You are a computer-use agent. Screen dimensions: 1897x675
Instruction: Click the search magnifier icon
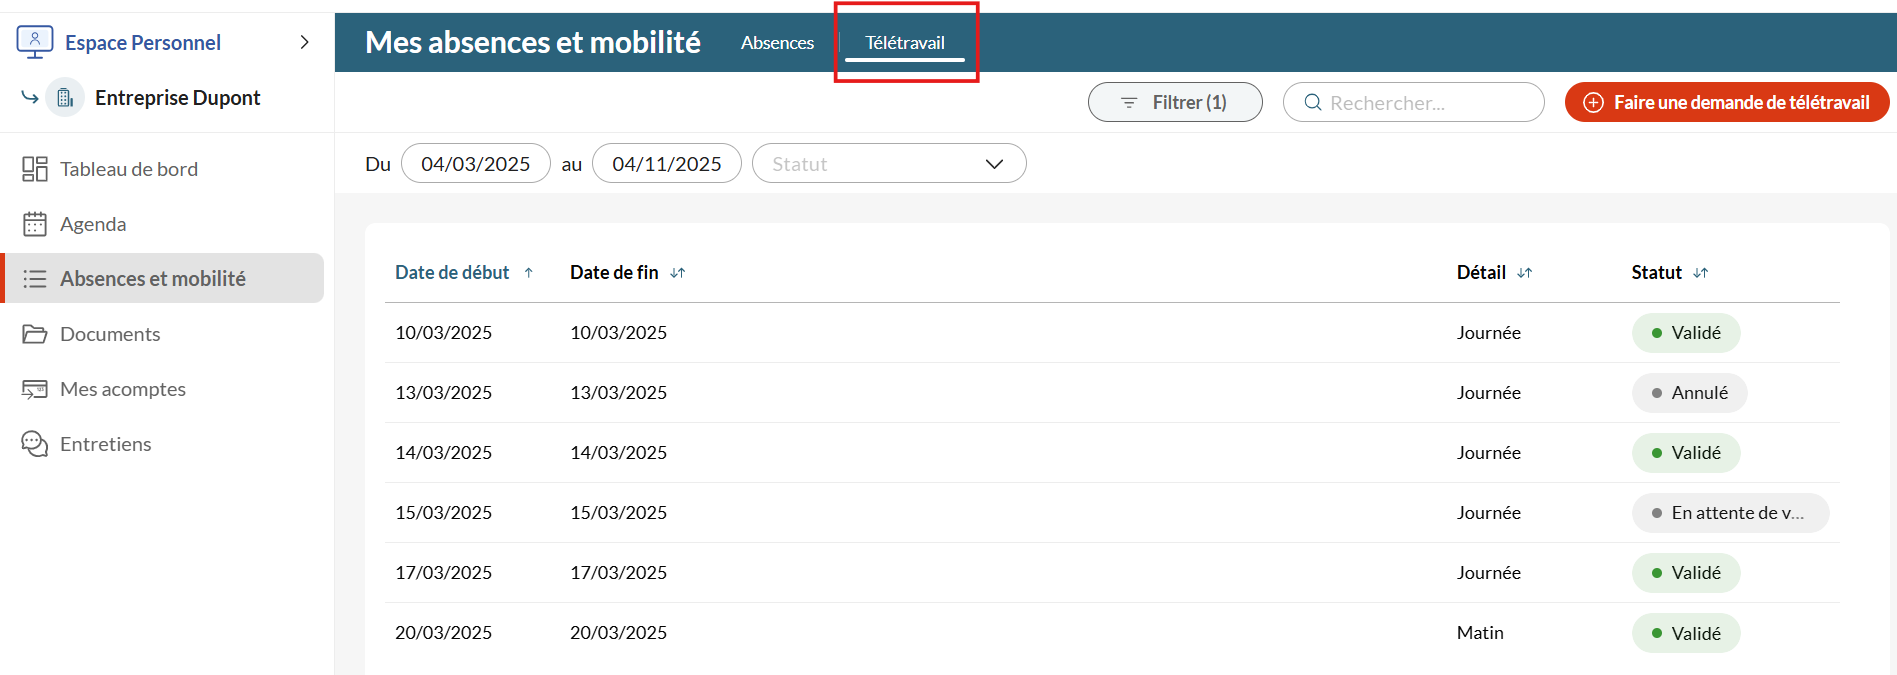tap(1313, 102)
